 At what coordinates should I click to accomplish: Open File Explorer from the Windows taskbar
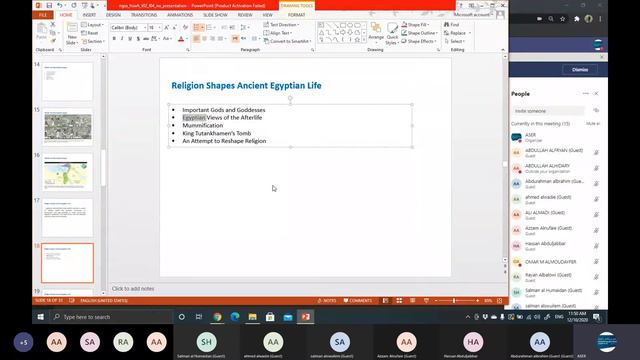point(253,317)
